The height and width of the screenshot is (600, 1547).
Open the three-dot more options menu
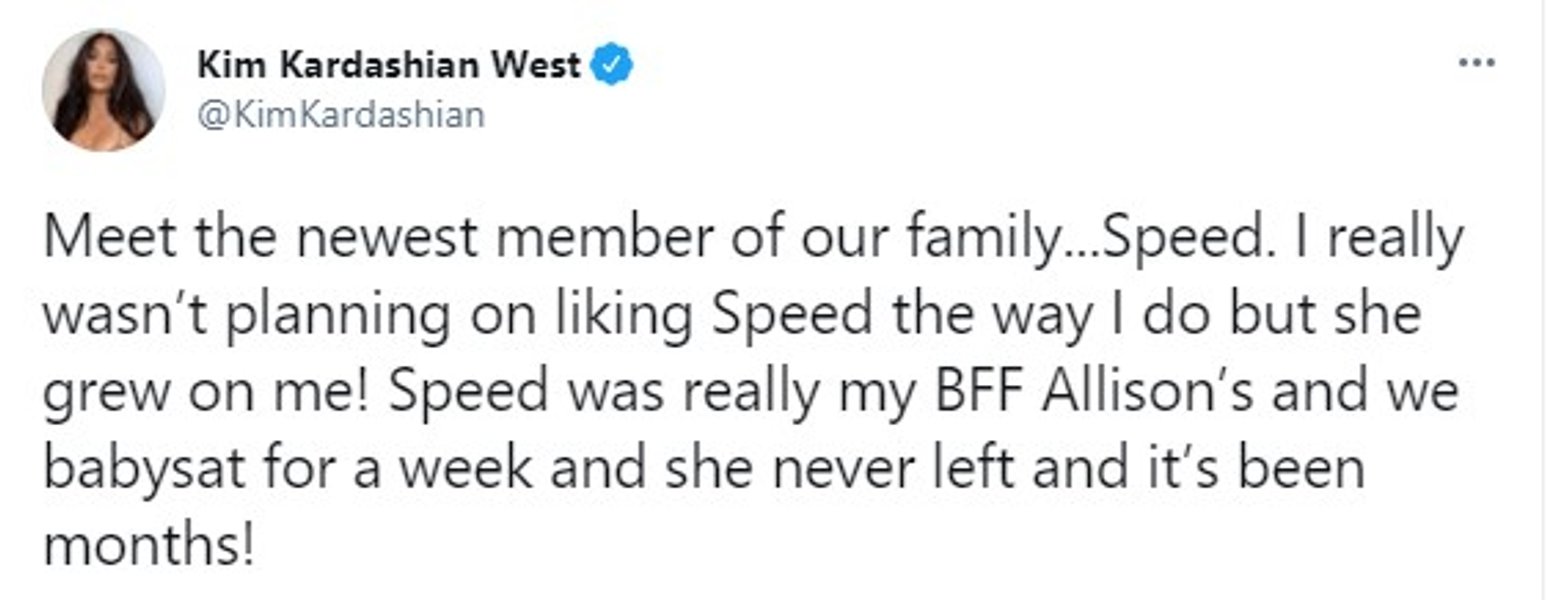pyautogui.click(x=1476, y=63)
